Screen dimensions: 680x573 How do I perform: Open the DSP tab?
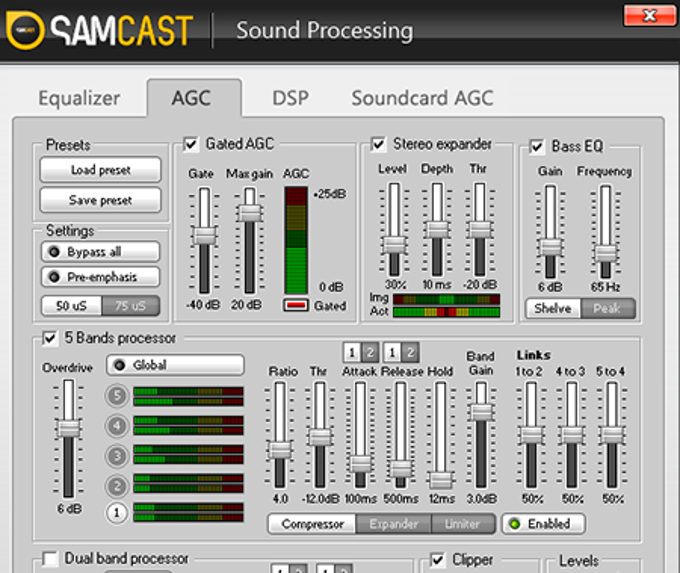[x=290, y=98]
